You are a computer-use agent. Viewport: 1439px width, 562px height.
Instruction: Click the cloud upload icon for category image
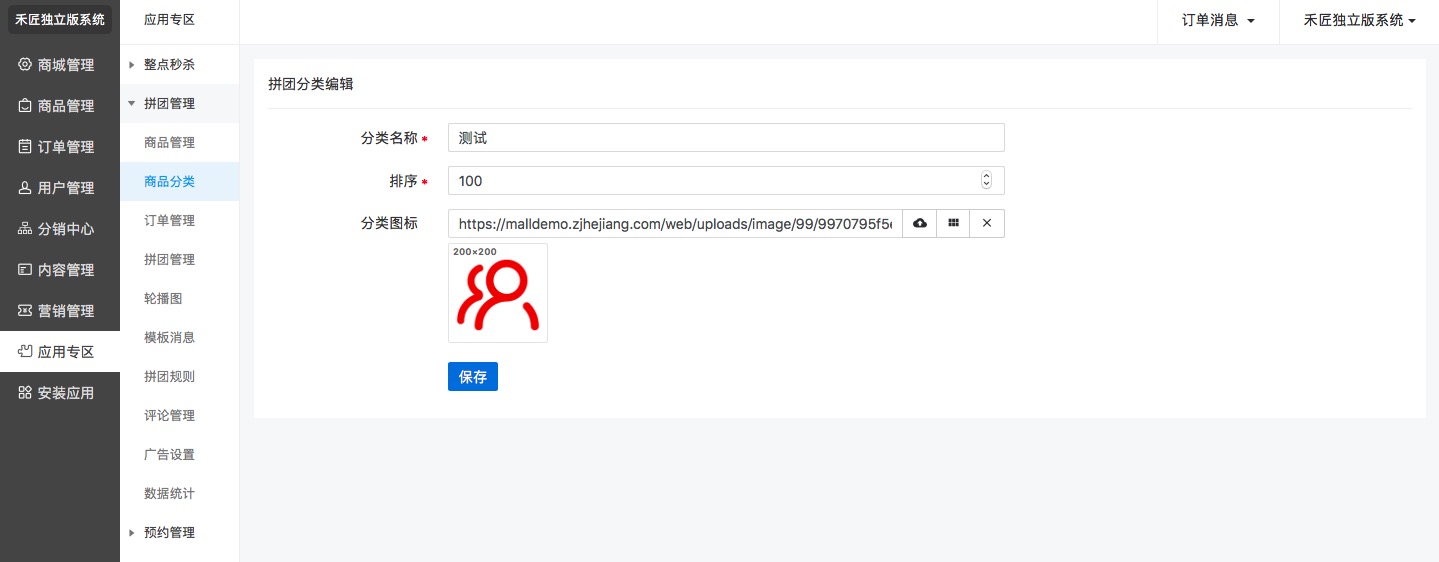(919, 223)
